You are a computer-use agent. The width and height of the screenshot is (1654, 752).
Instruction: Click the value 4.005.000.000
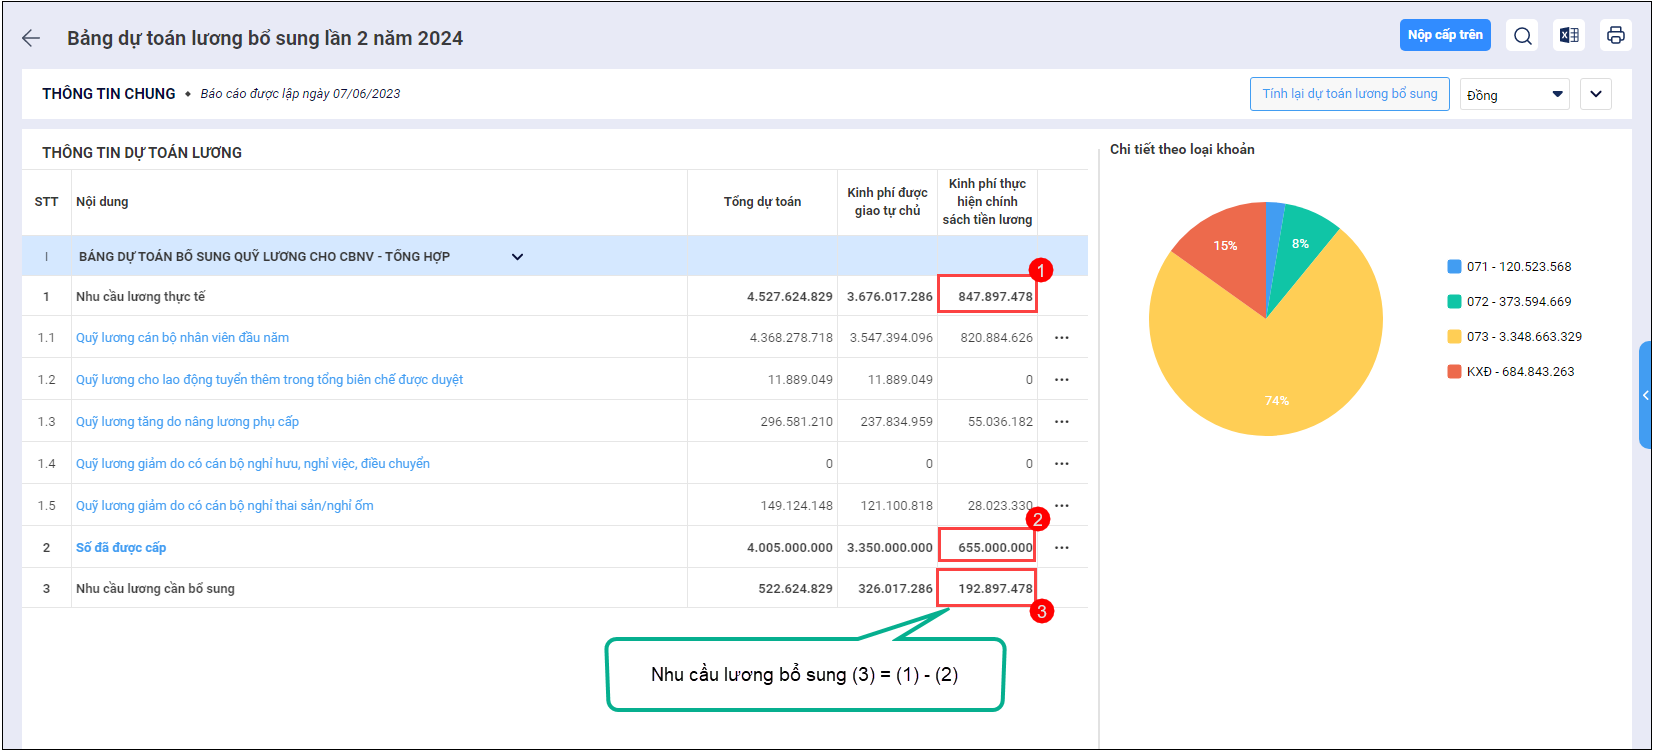[789, 548]
